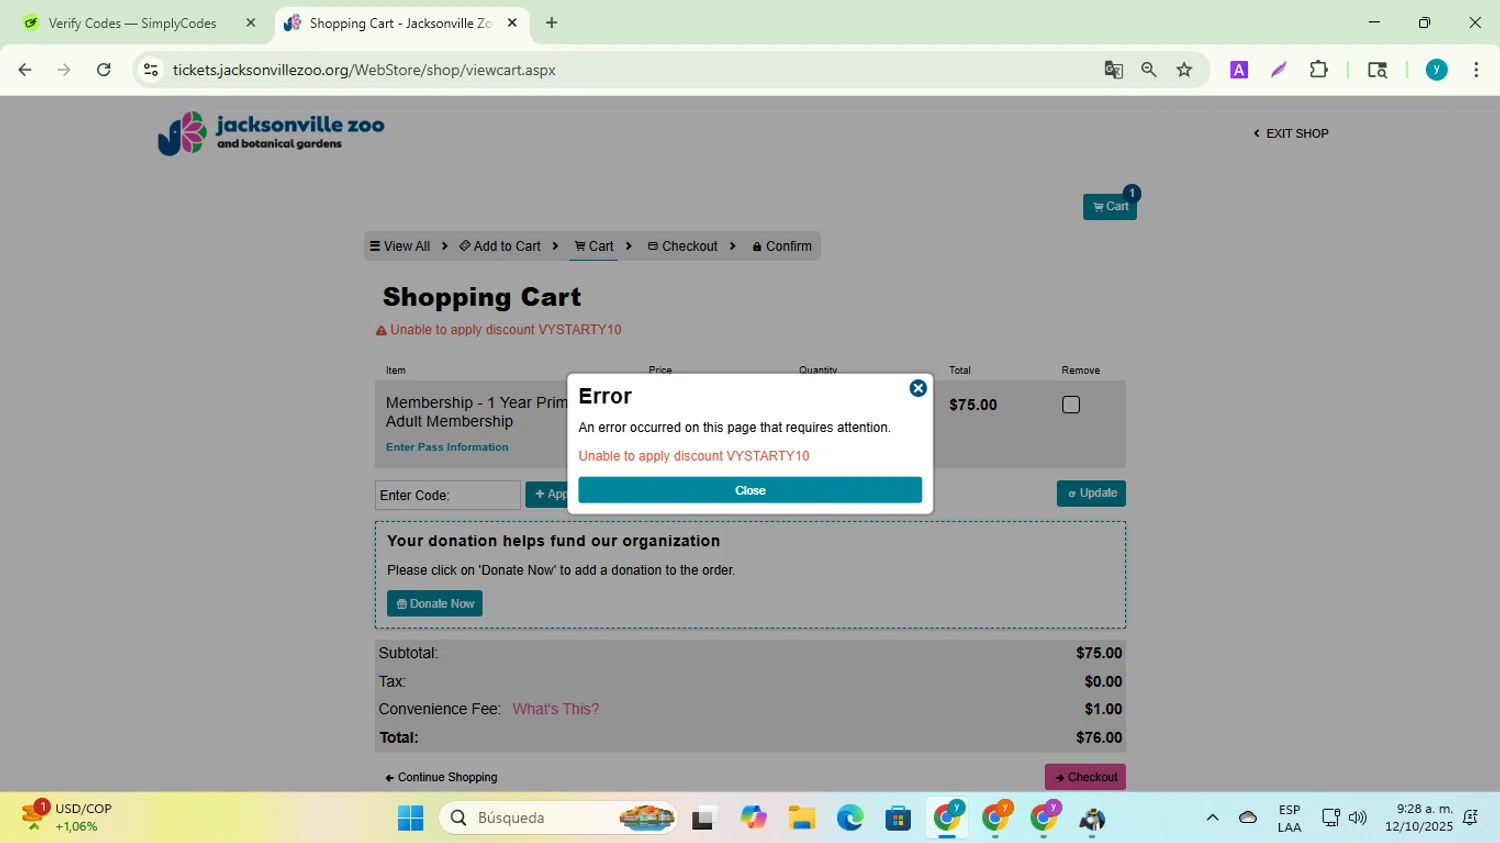Open the zoom magnifier icon in the address bar
This screenshot has height=843, width=1500.
tap(1149, 70)
